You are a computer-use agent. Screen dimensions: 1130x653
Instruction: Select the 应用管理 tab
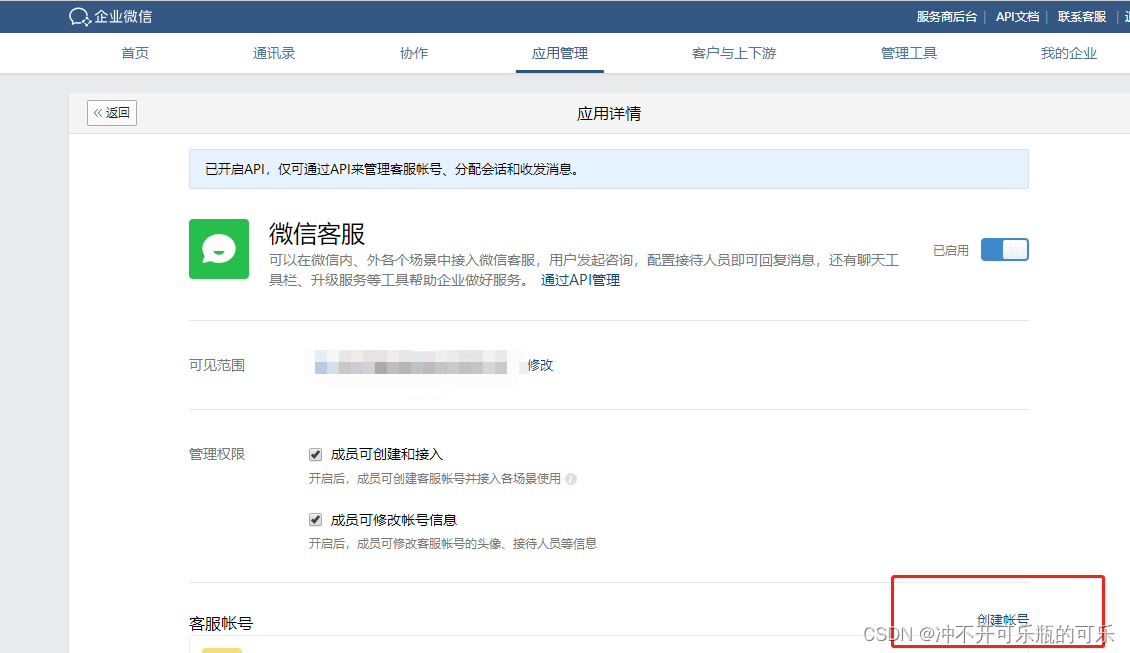(560, 53)
